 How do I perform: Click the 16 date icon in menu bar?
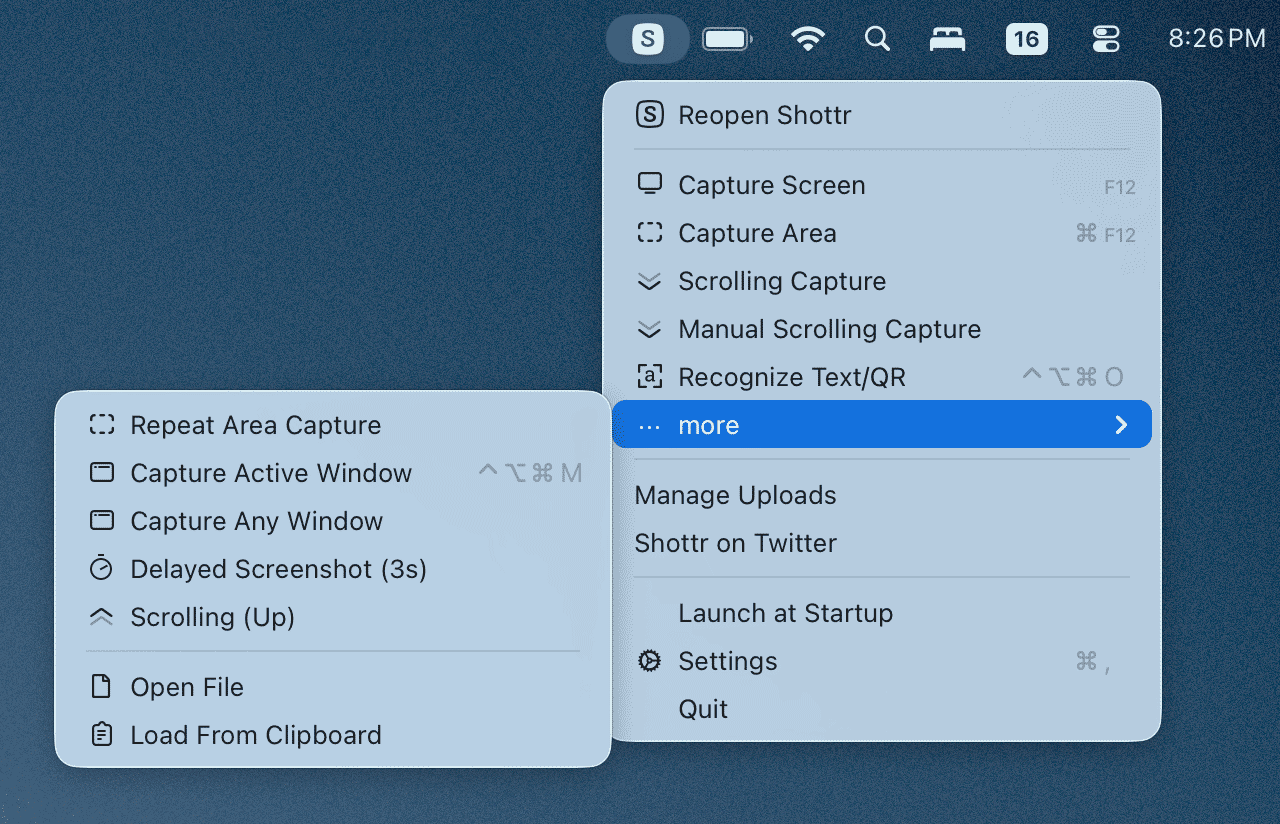(1027, 39)
